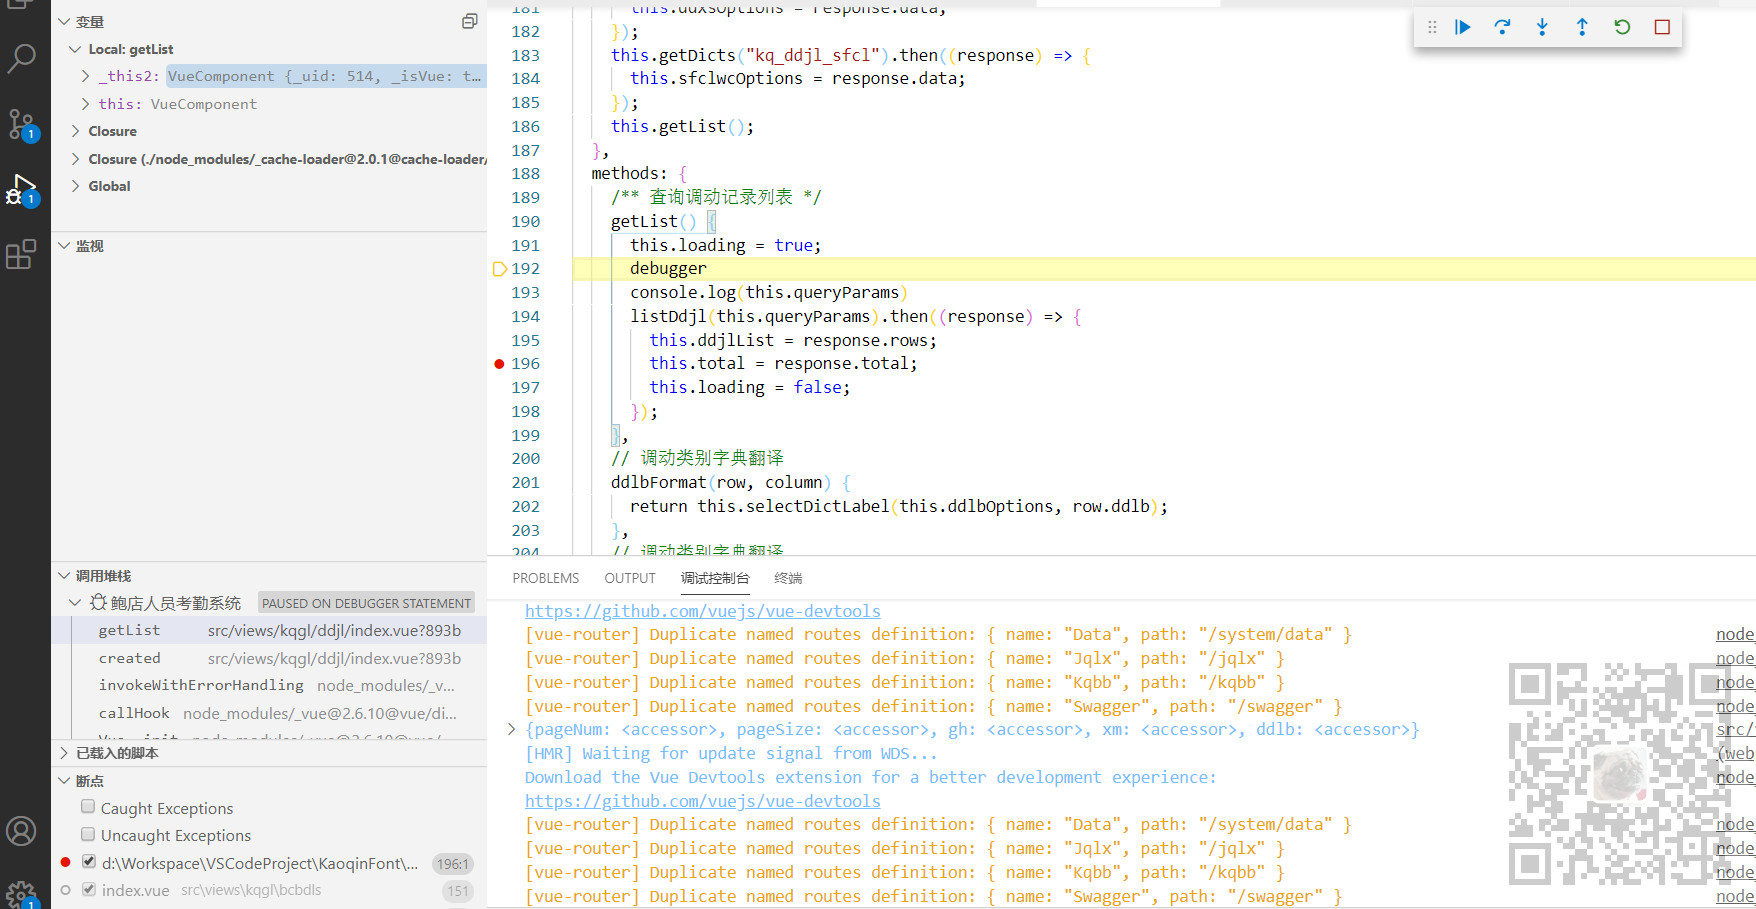Continue debugging execution
The width and height of the screenshot is (1756, 909).
tap(1462, 27)
